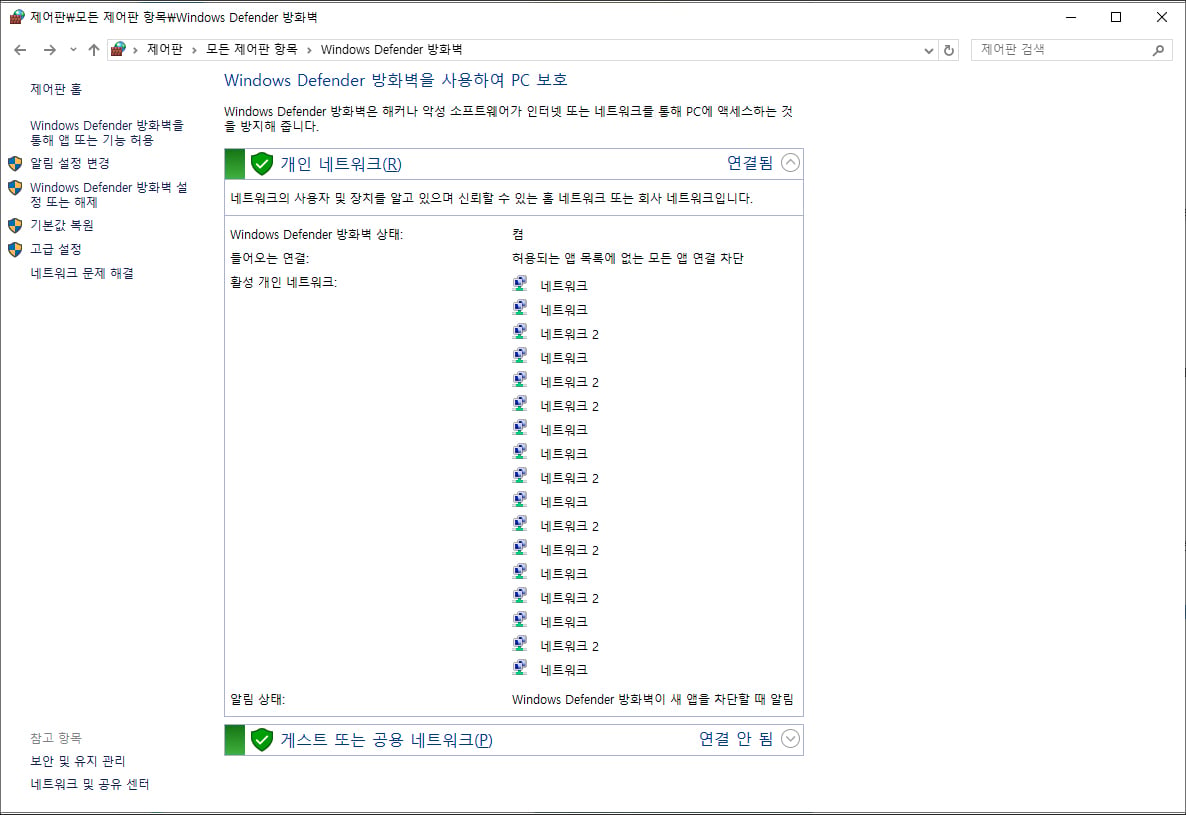This screenshot has height=815, width=1186.
Task: Click the first network icon in active list
Action: 520,284
